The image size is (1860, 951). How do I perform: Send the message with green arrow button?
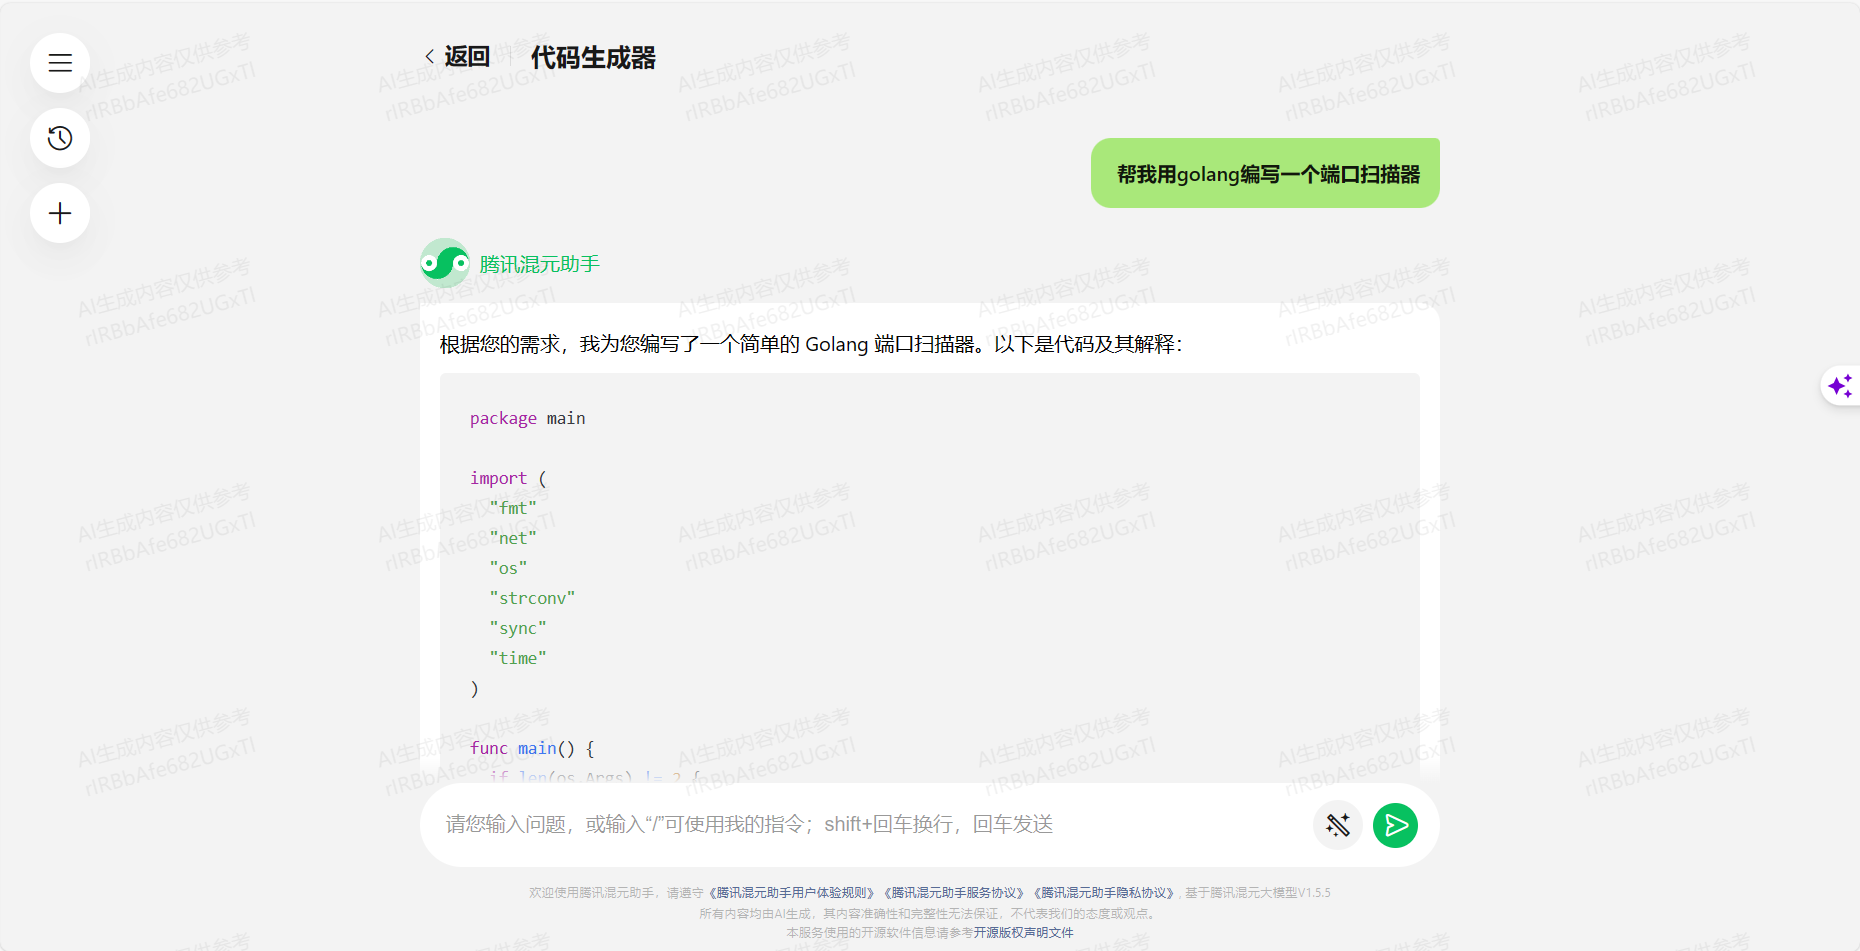click(x=1395, y=825)
